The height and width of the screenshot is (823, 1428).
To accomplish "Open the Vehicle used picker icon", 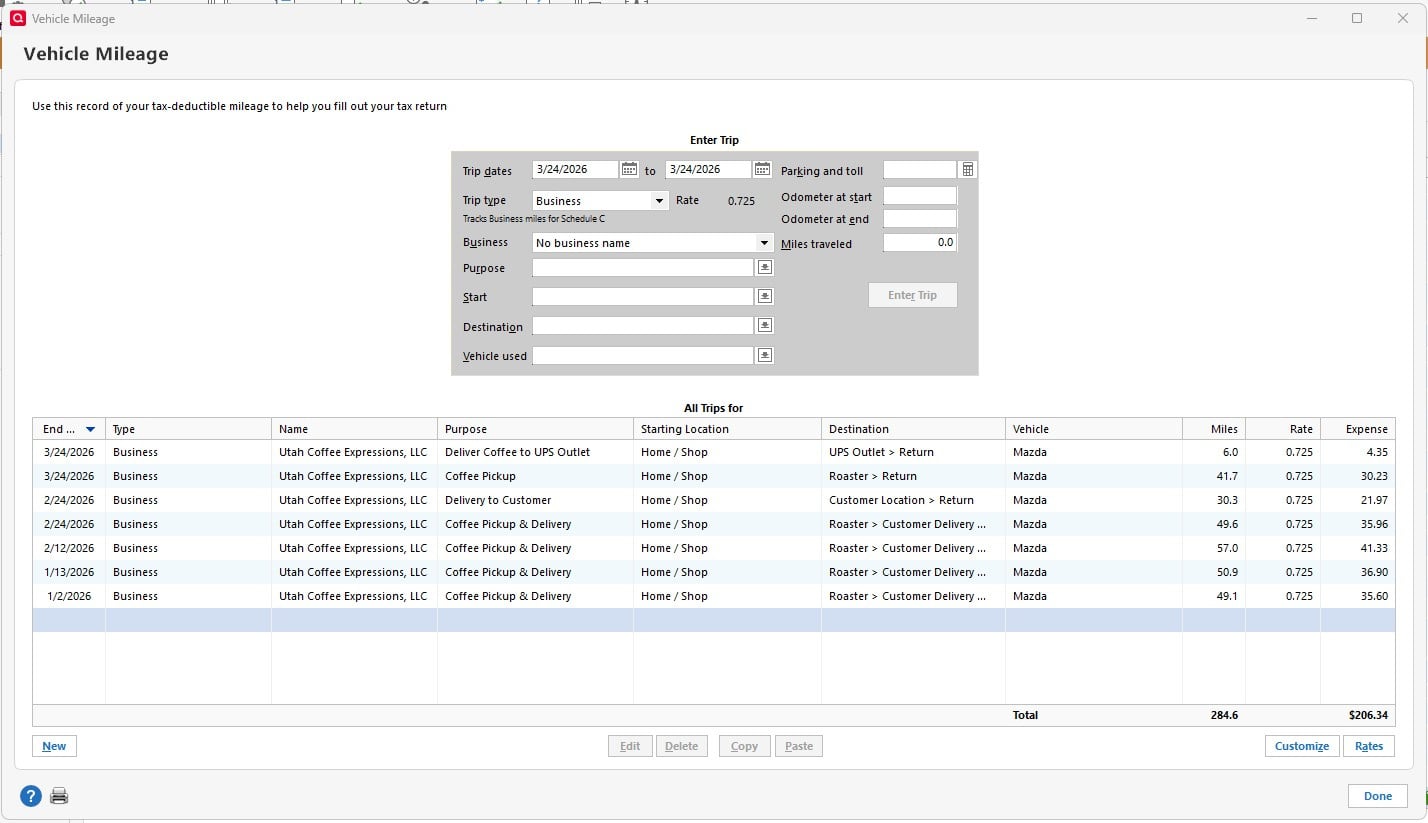I will point(764,355).
